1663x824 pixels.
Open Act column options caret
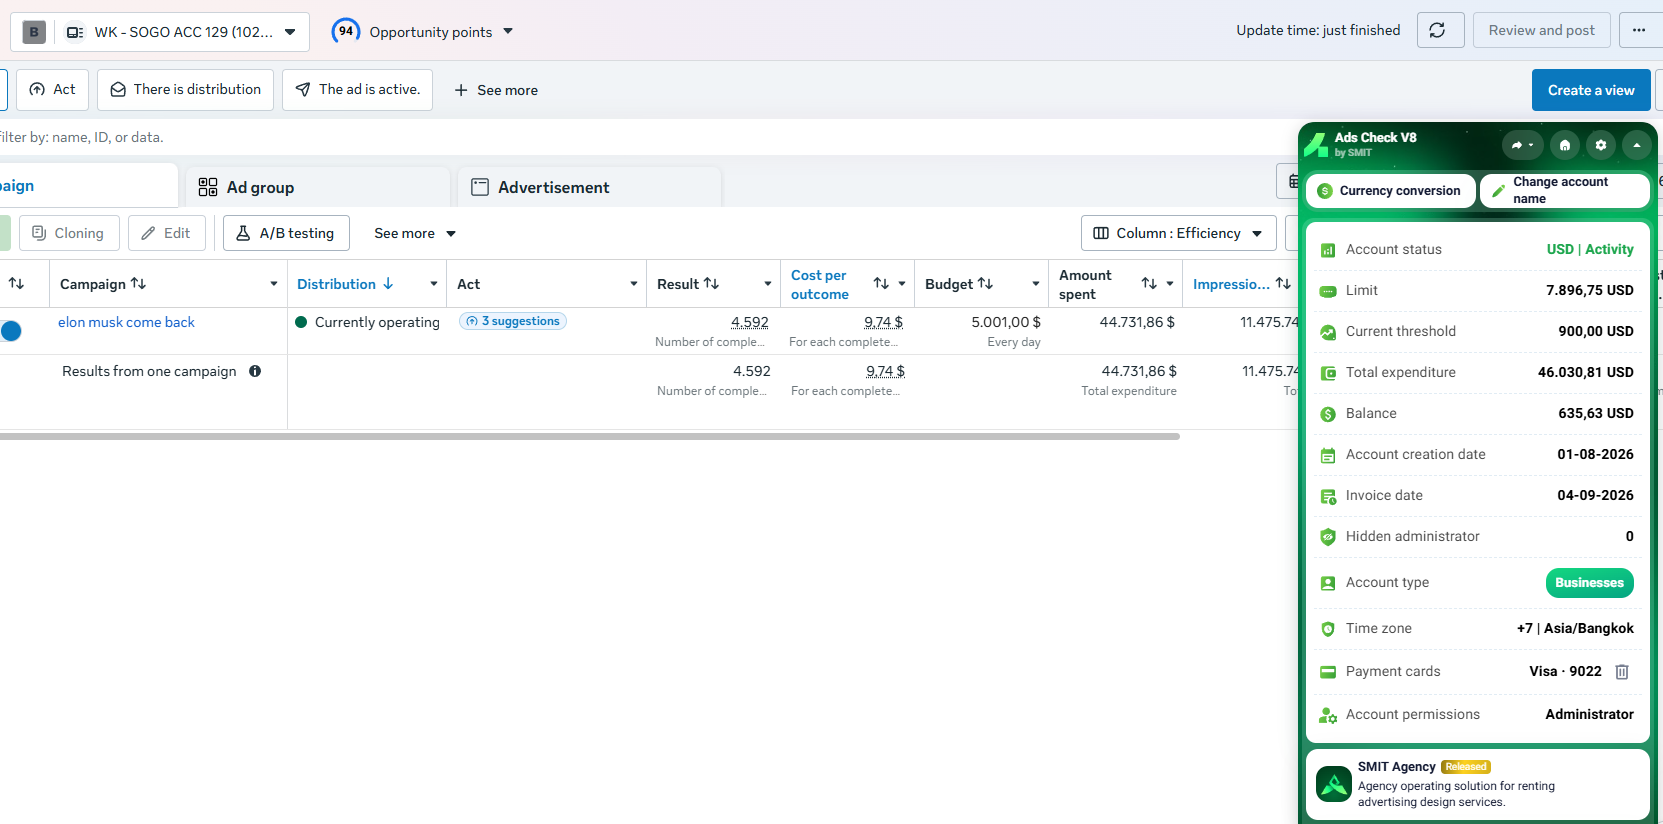634,284
